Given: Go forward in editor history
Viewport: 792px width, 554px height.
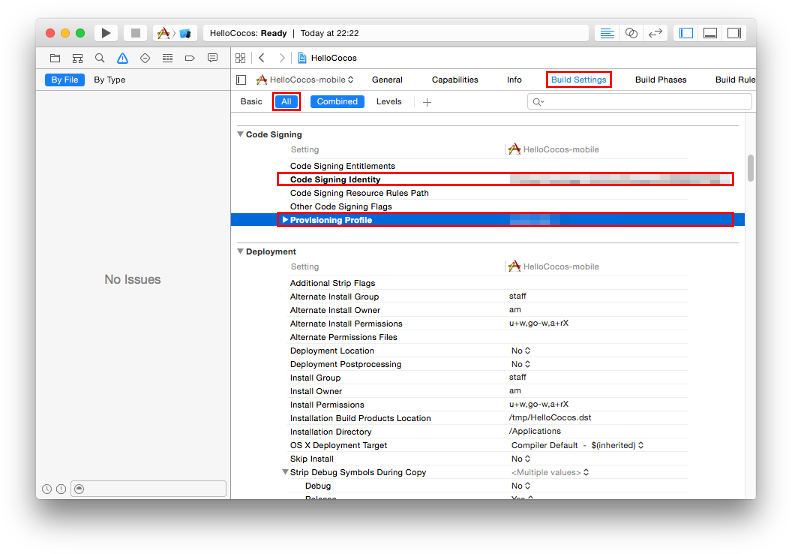Looking at the screenshot, I should click(x=282, y=58).
